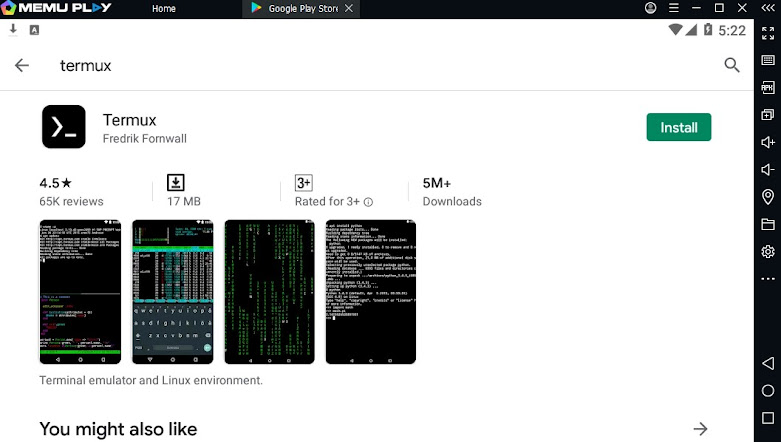The height and width of the screenshot is (442, 781).
Task: Open first Termux screenshot with code
Action: pos(80,292)
